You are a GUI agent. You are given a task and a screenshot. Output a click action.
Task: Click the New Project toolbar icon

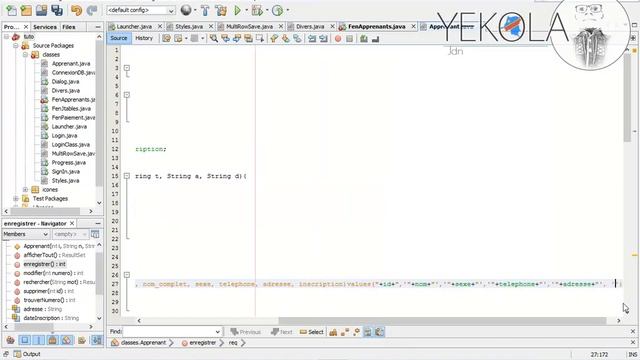(26, 10)
